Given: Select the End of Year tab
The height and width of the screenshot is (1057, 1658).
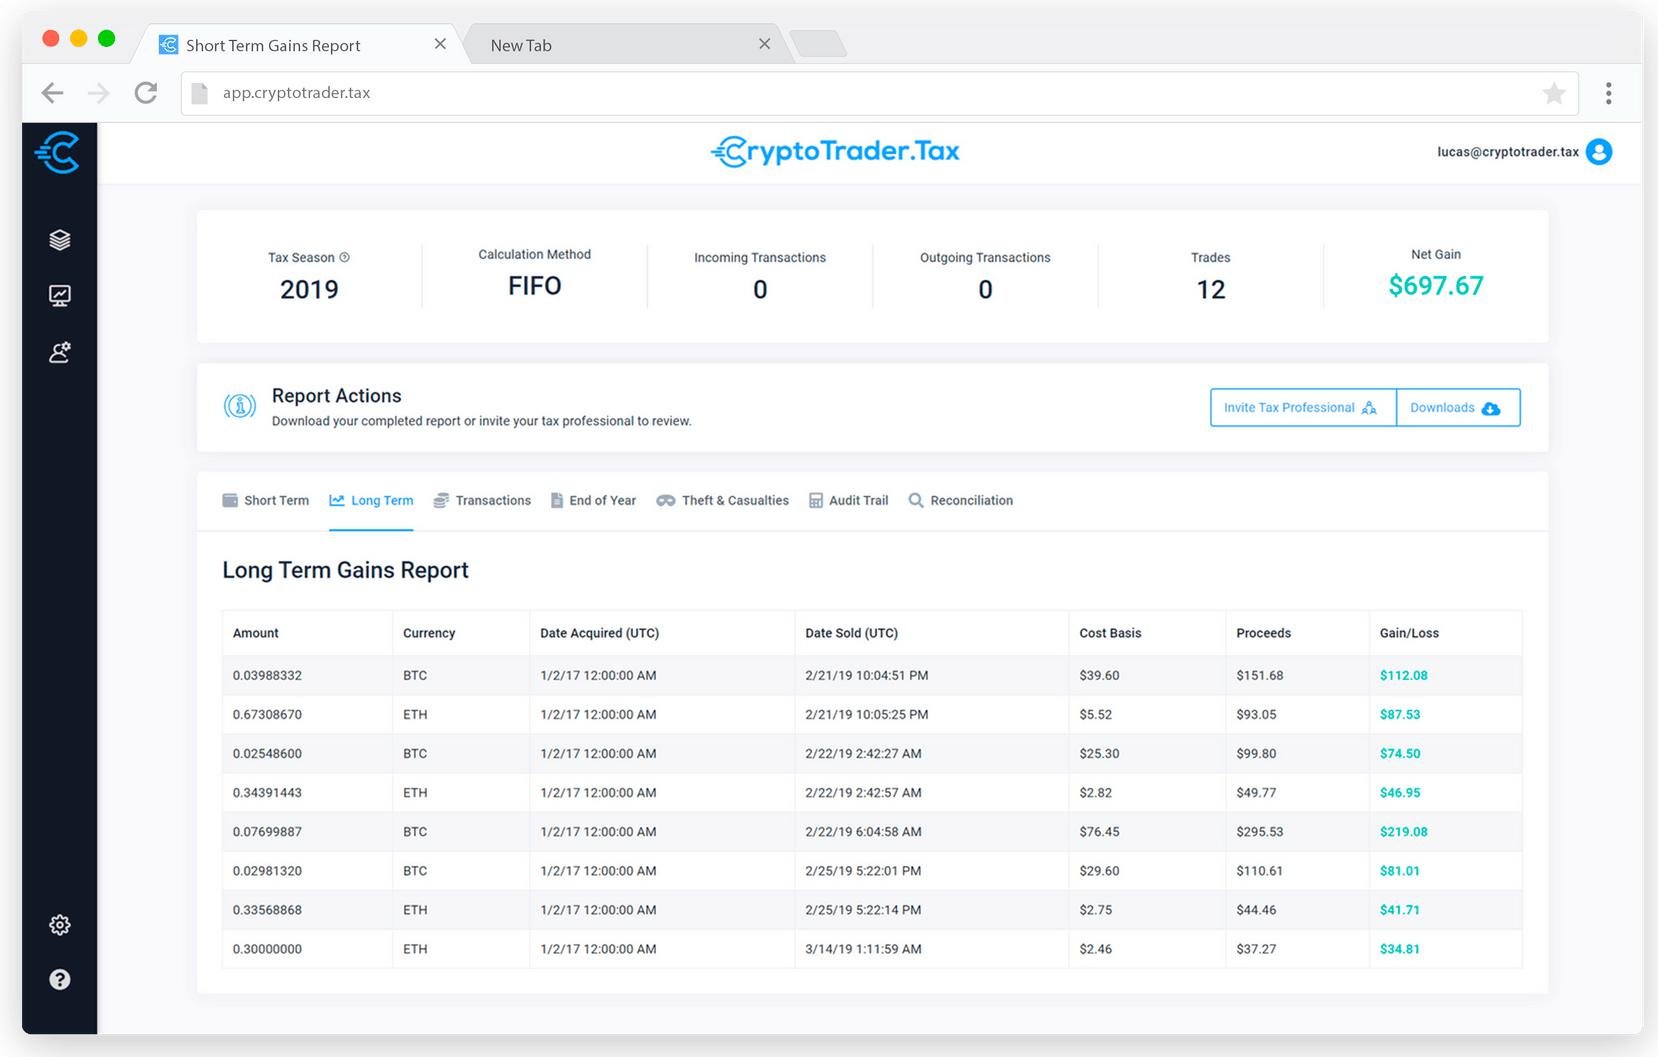Looking at the screenshot, I should click(x=593, y=501).
